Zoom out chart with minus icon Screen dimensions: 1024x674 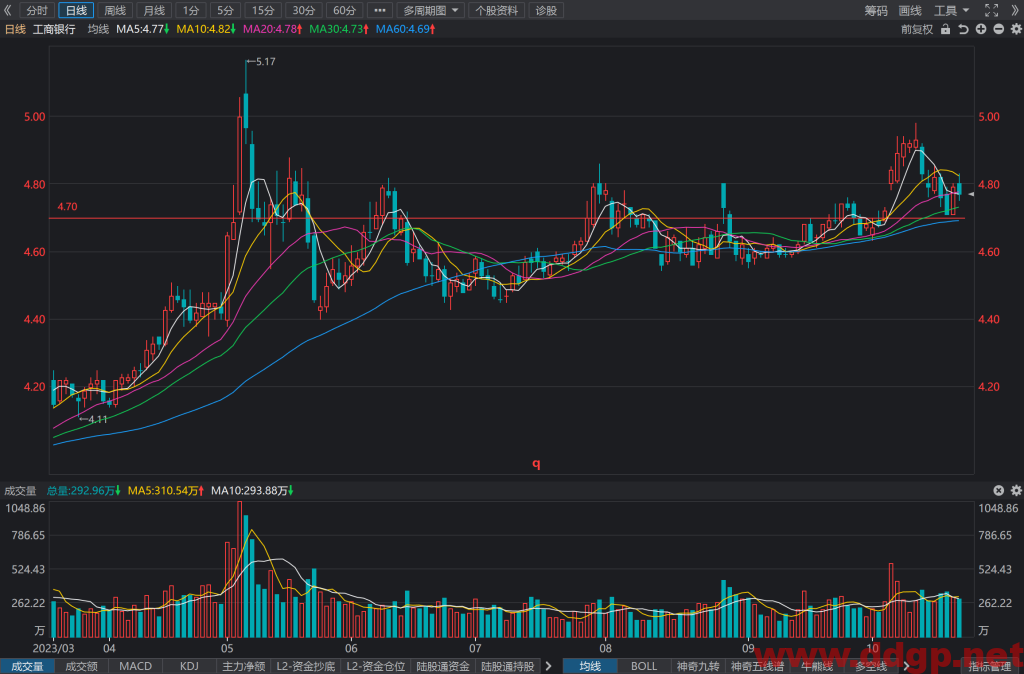pos(999,29)
